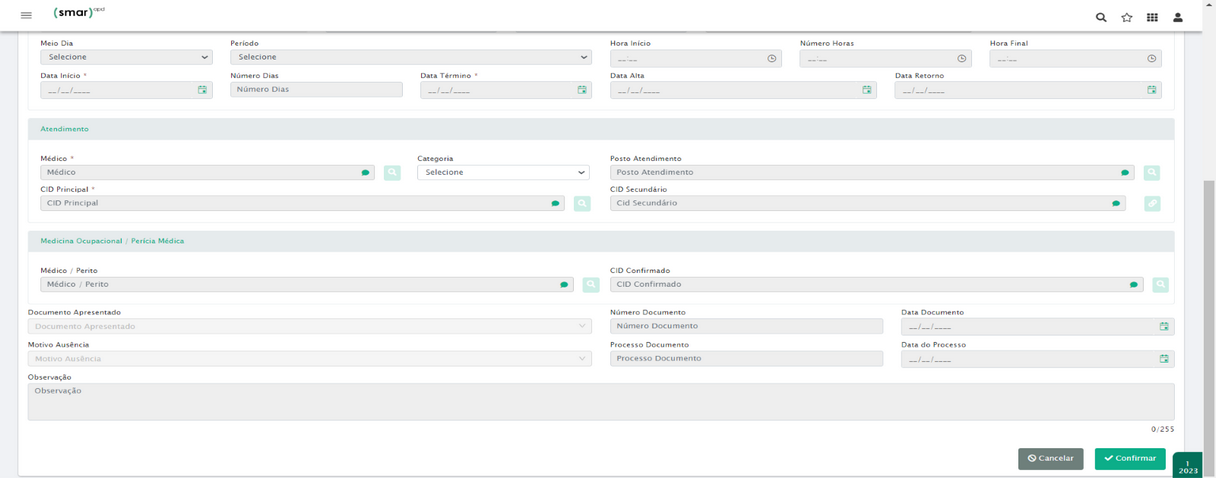This screenshot has width=1216, height=478.
Task: Click search button next to Médico / Perito
Action: pos(591,284)
